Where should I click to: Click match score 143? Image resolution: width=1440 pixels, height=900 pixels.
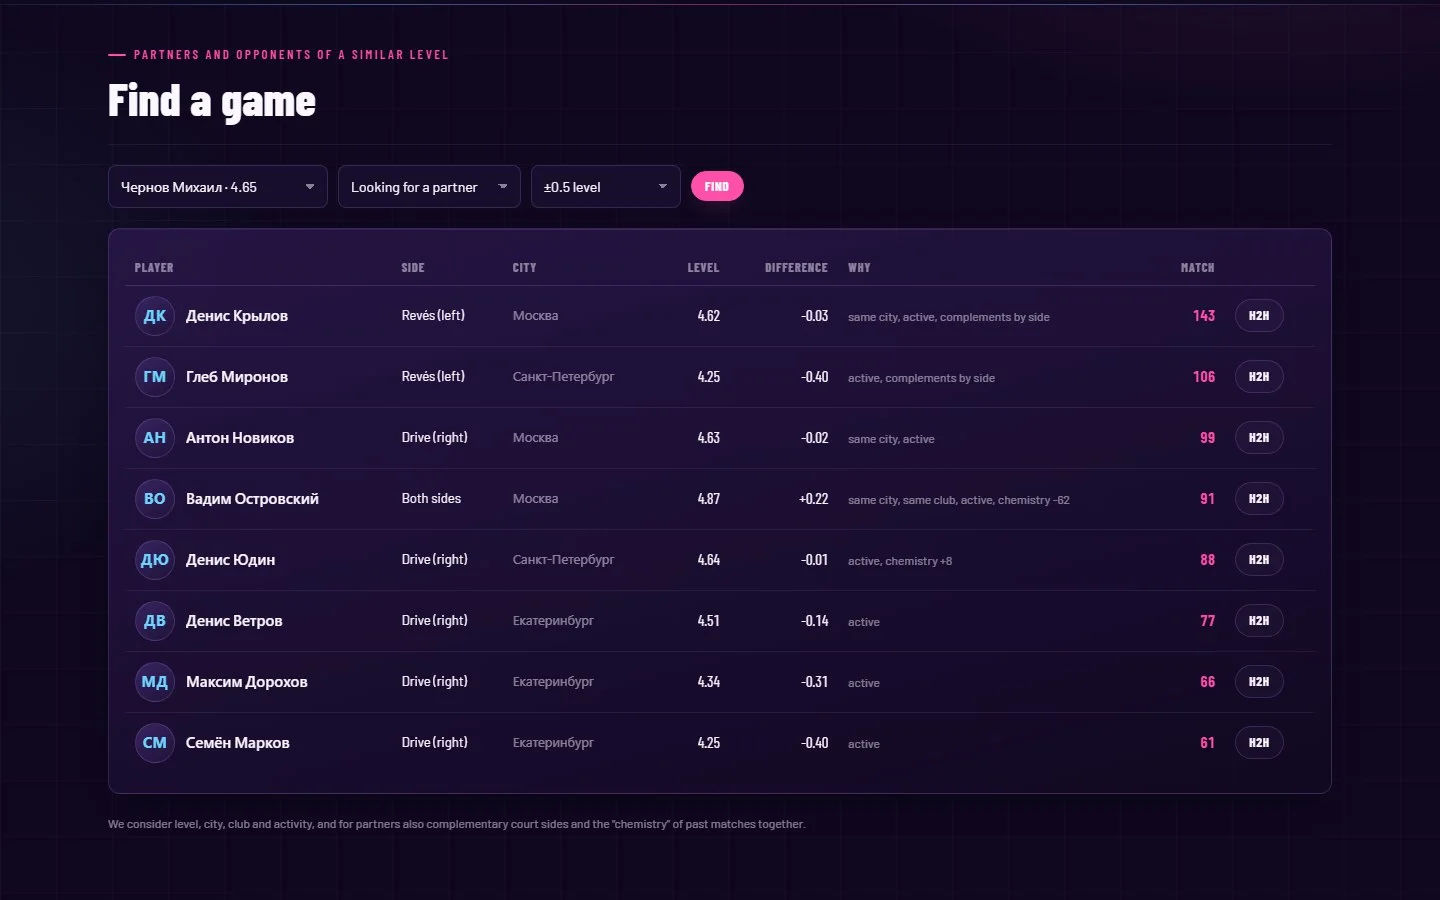pyautogui.click(x=1204, y=316)
